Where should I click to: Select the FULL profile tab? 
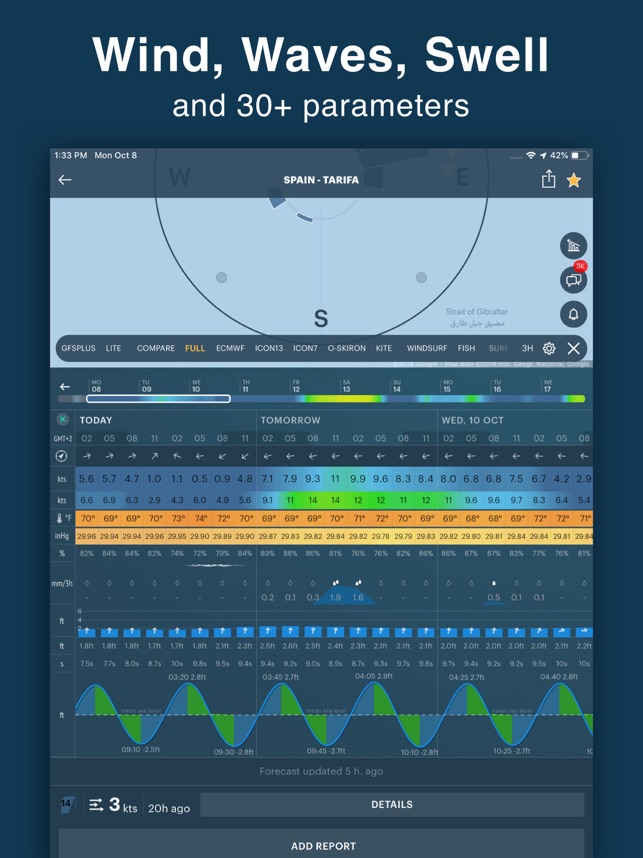(195, 348)
